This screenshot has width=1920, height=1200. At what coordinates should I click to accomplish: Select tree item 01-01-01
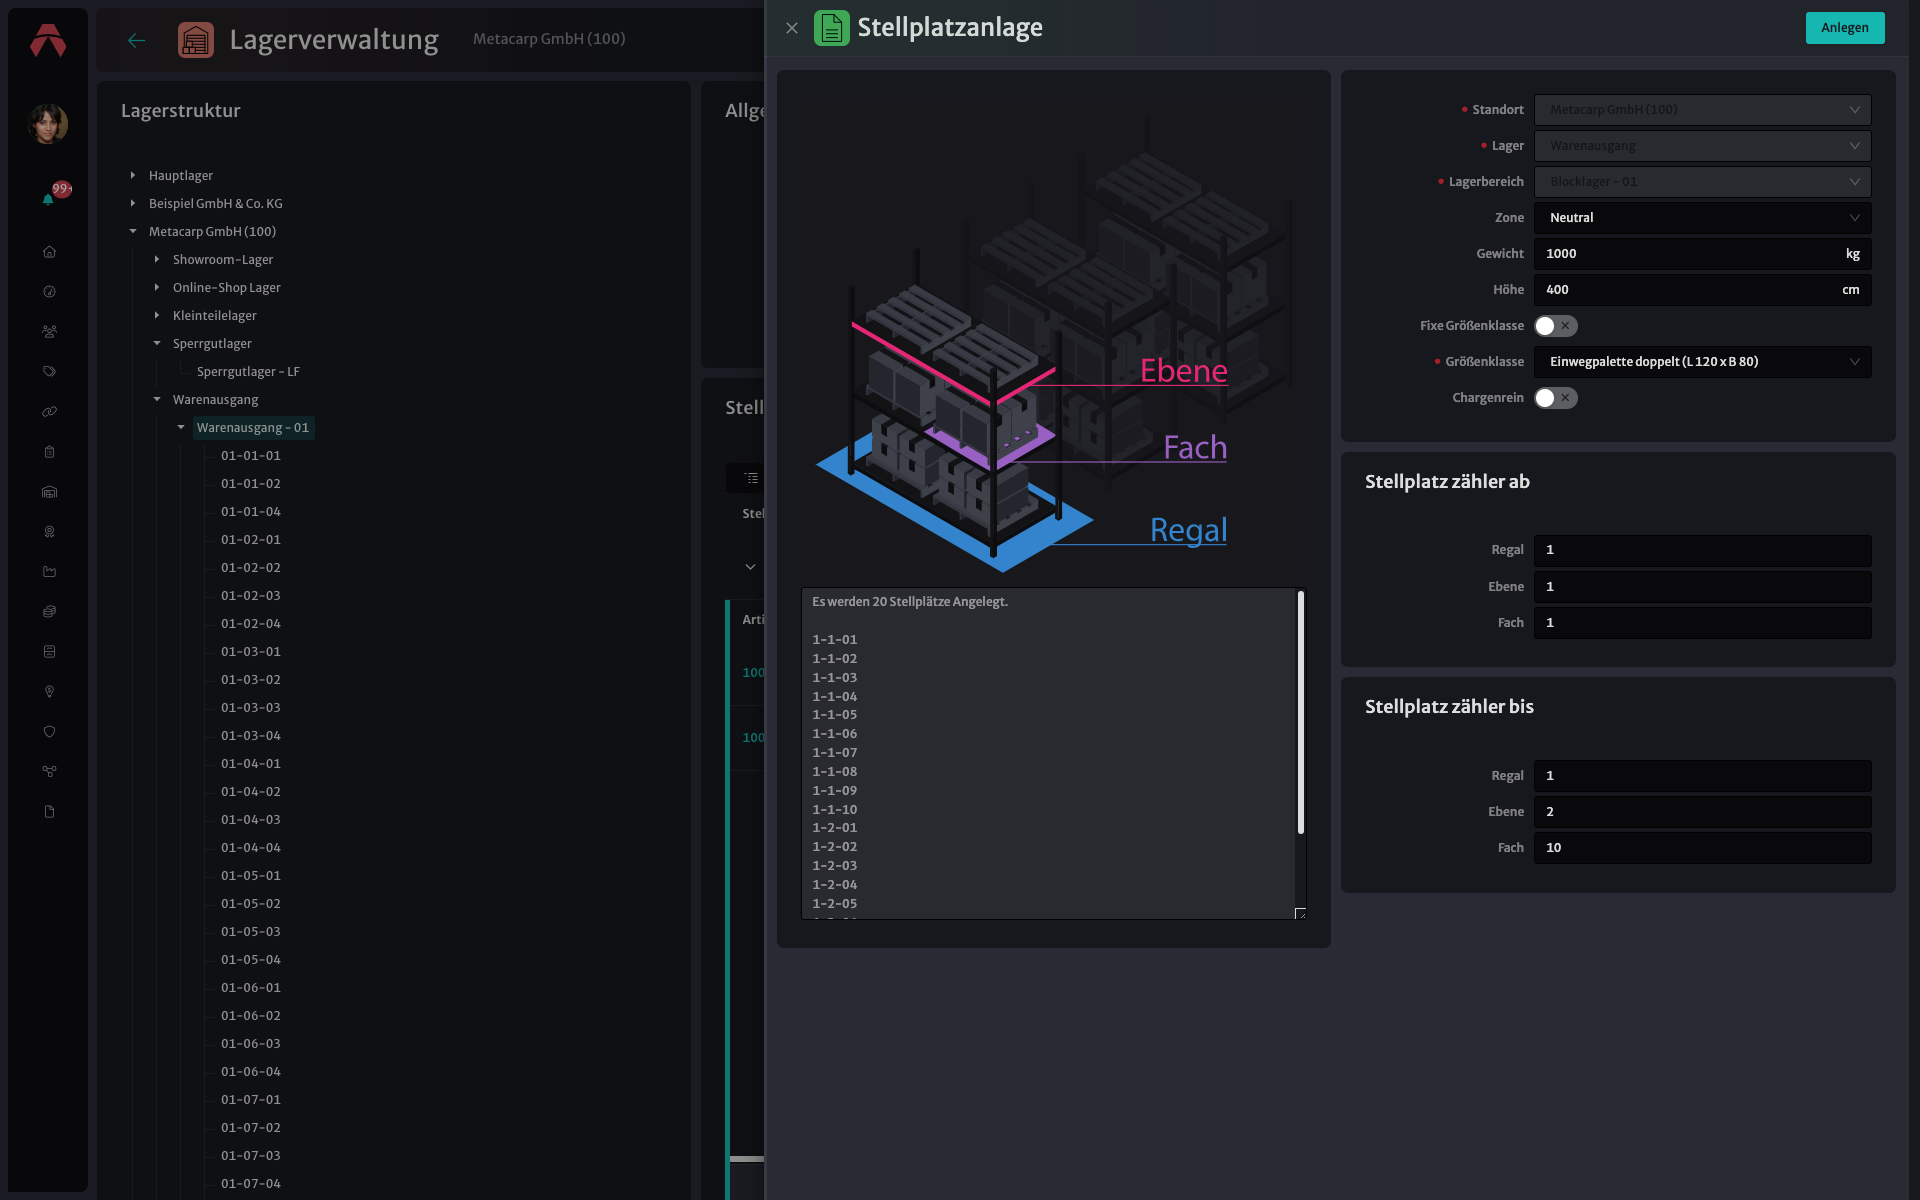coord(251,455)
